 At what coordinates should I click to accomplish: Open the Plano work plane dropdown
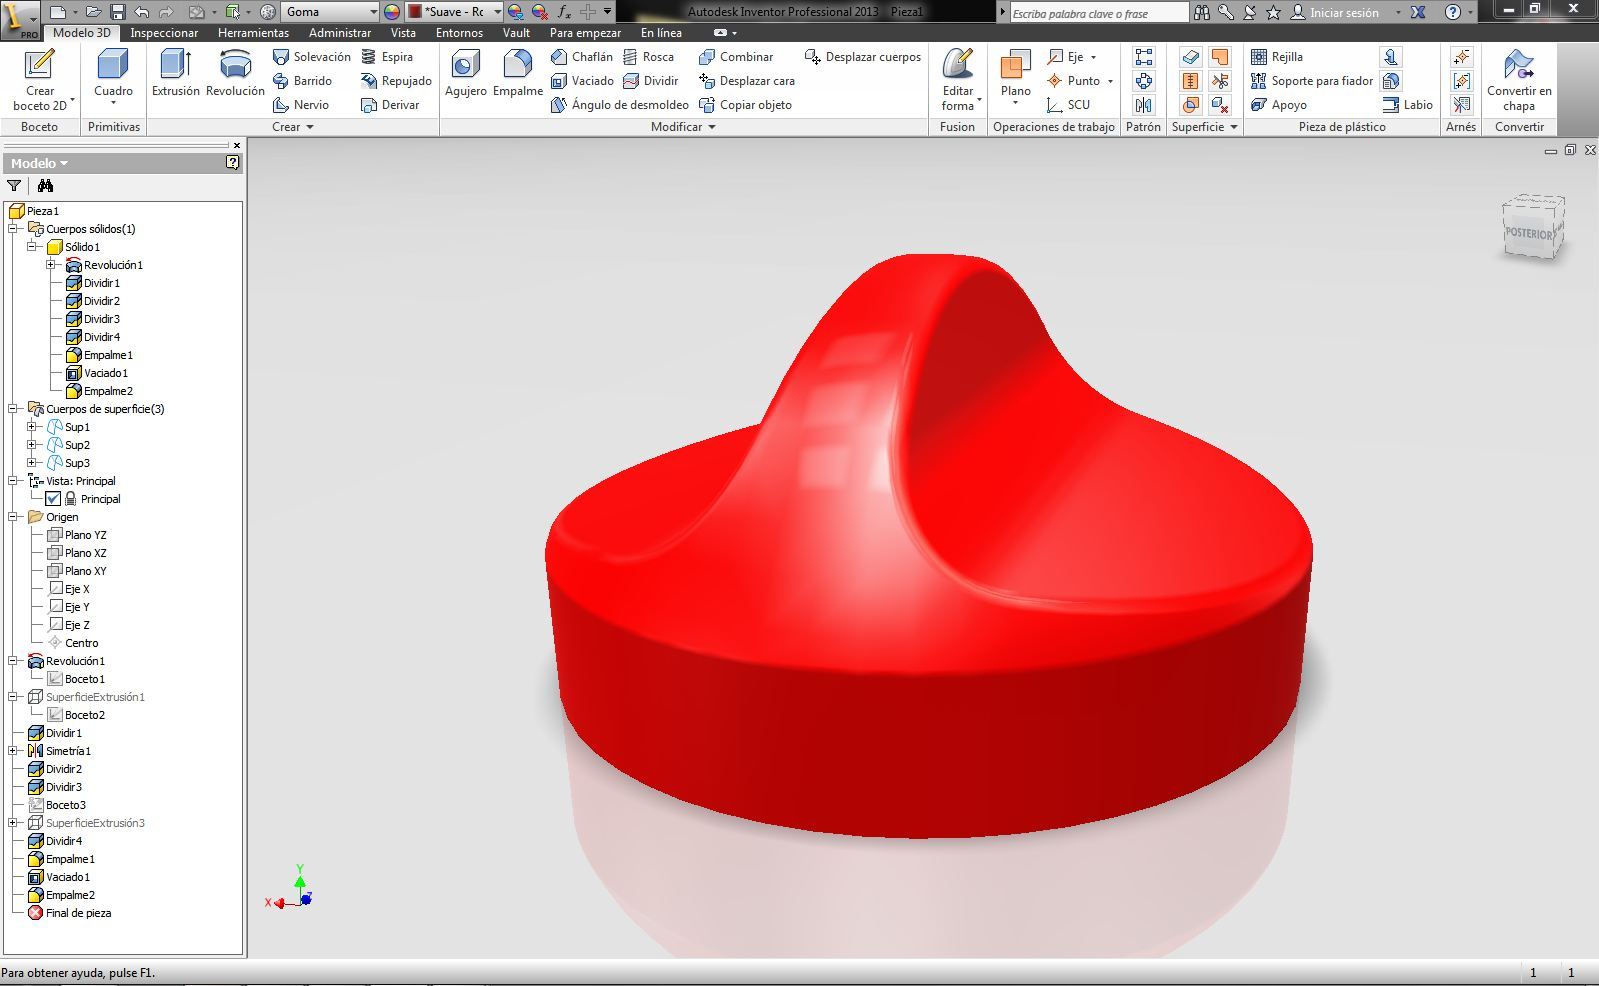(1015, 103)
